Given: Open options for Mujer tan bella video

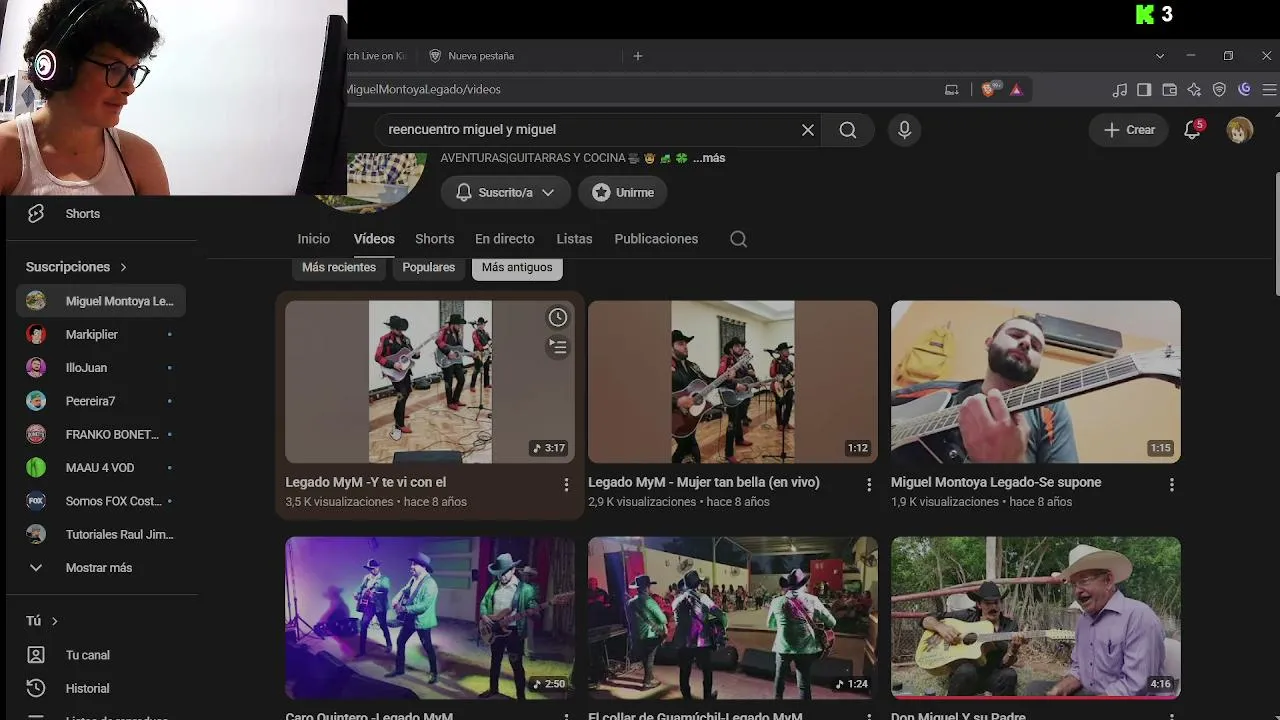Looking at the screenshot, I should tap(869, 484).
